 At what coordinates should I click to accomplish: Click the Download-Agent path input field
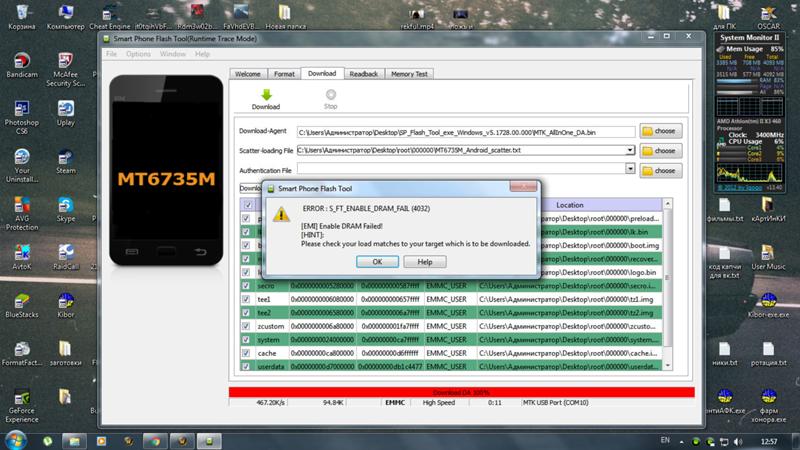coord(466,132)
